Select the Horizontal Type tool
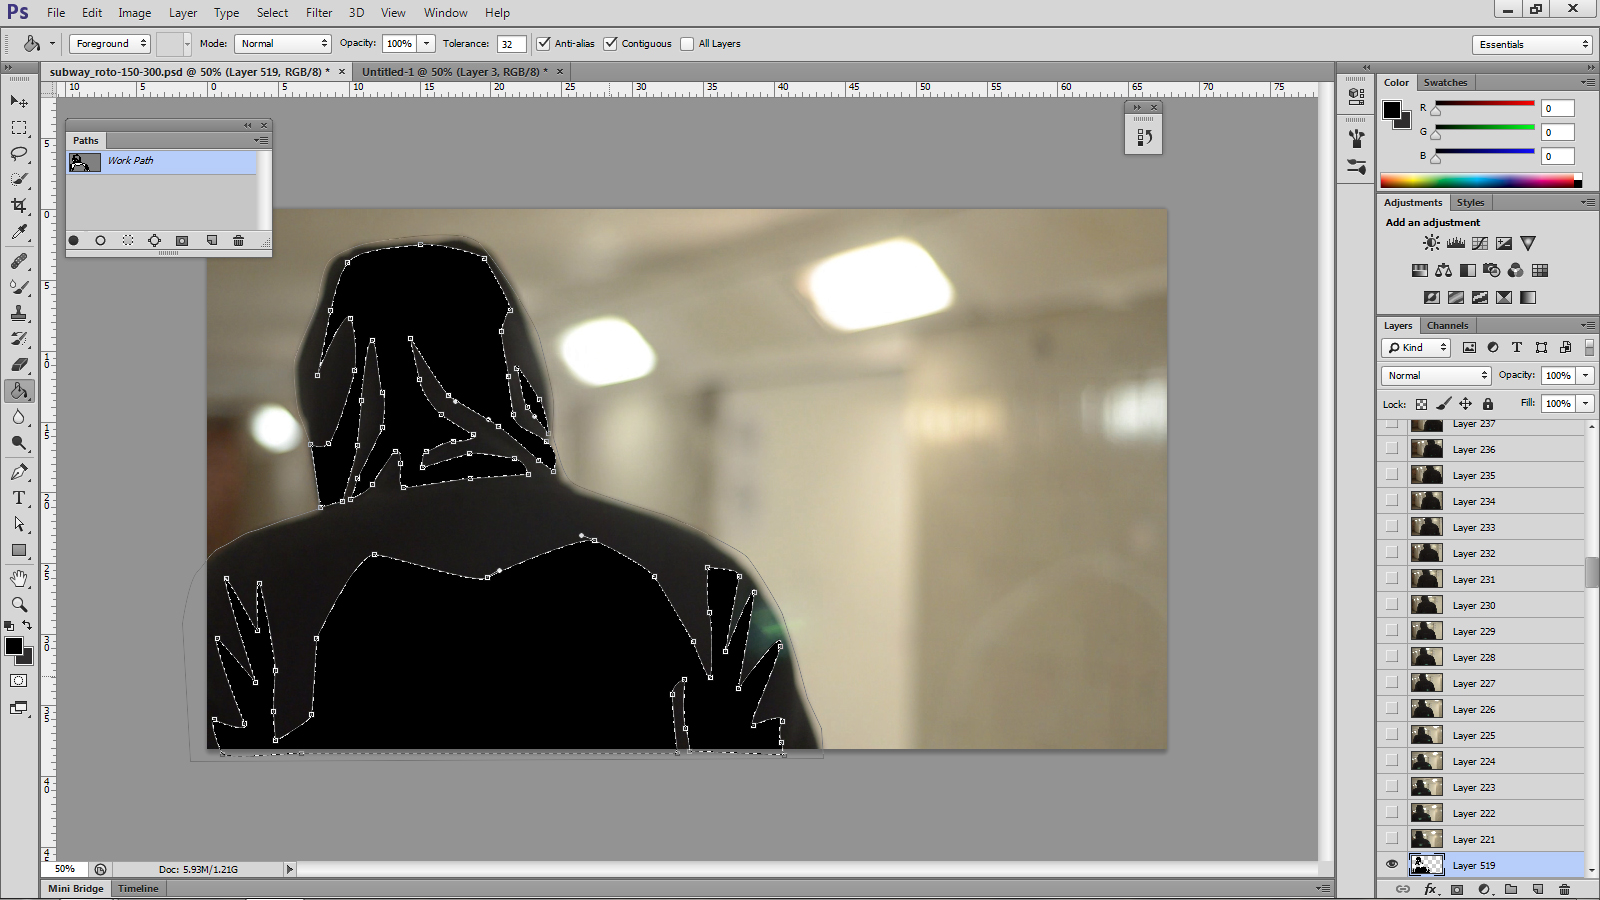The image size is (1600, 900). 19,498
